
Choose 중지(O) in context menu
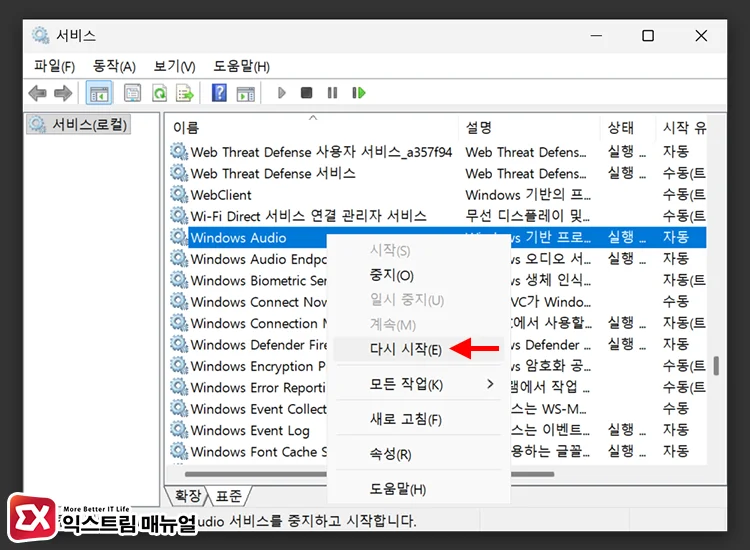pyautogui.click(x=392, y=275)
